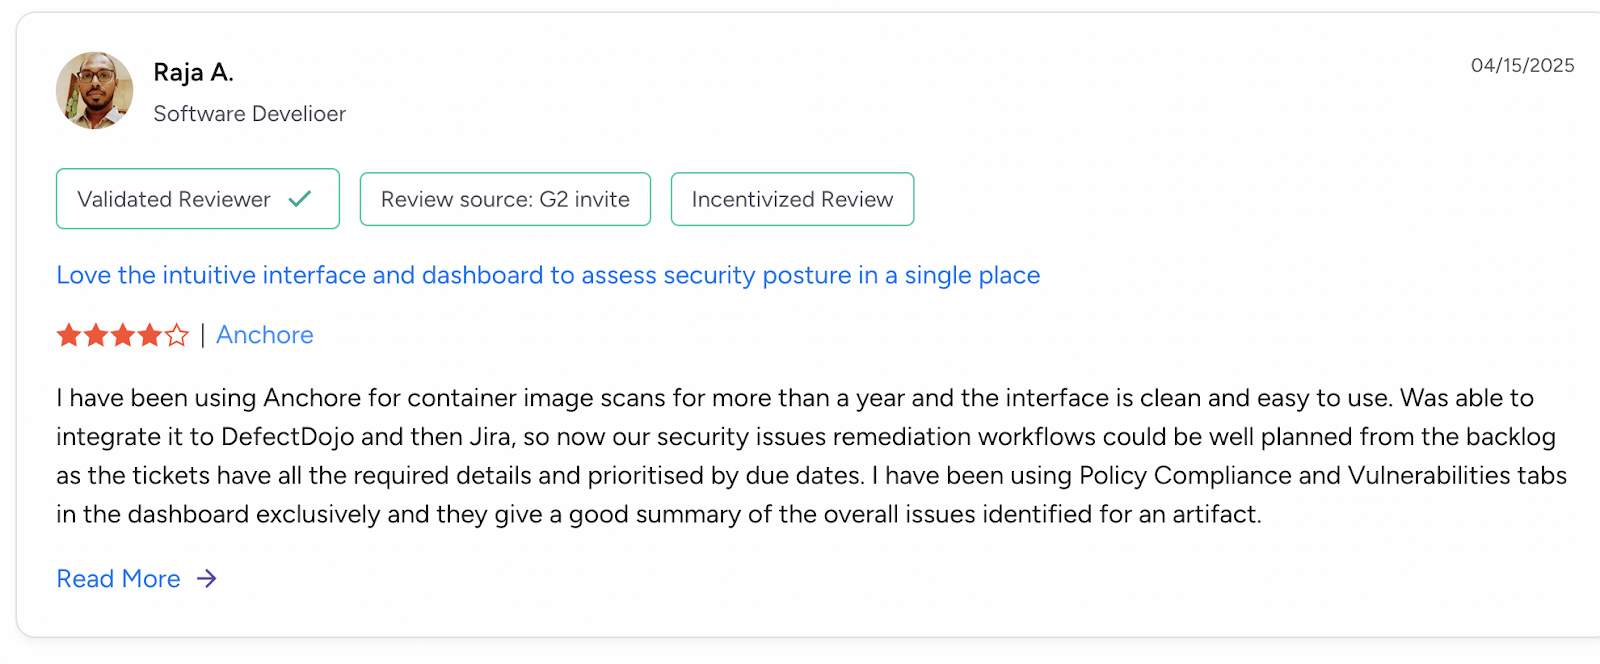Click the Software Develioer job title
The width and height of the screenshot is (1600, 664).
click(x=249, y=114)
